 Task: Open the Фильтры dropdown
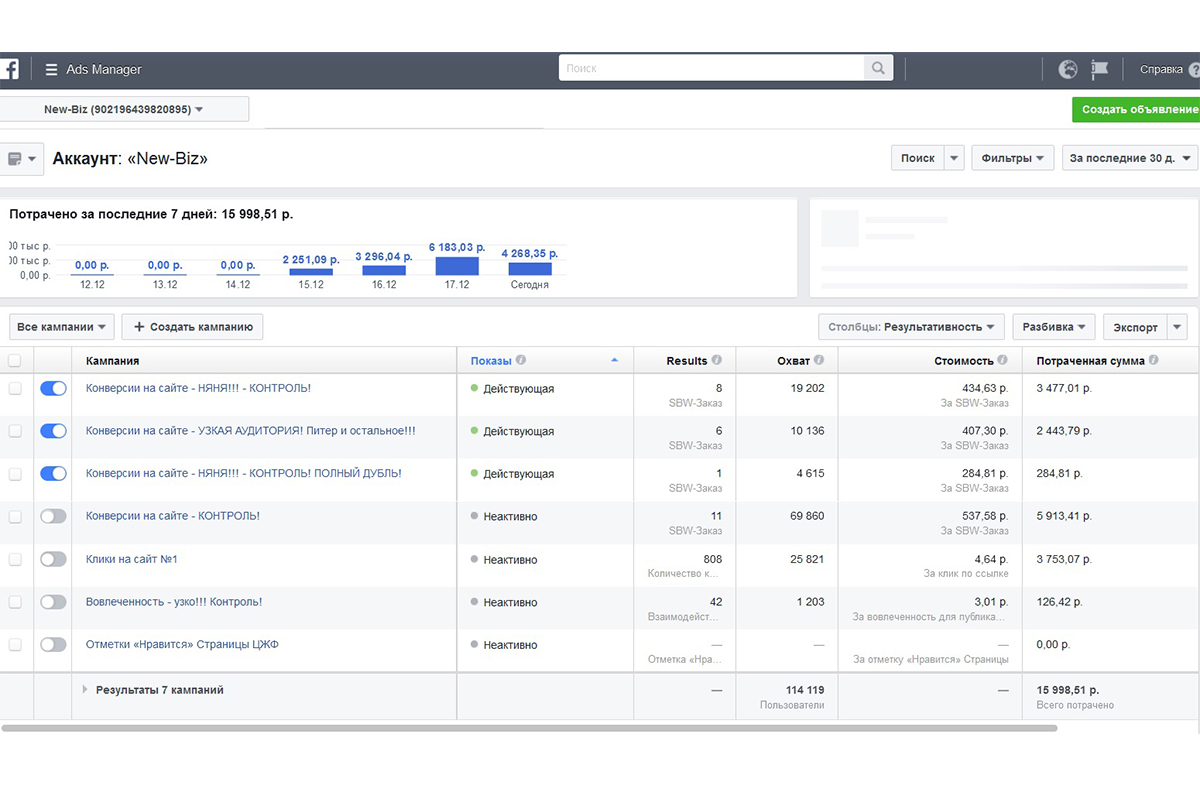[1012, 158]
